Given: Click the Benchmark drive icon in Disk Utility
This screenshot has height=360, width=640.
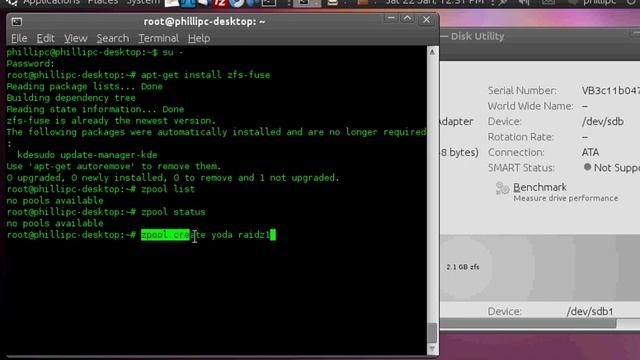Looking at the screenshot, I should point(502,189).
